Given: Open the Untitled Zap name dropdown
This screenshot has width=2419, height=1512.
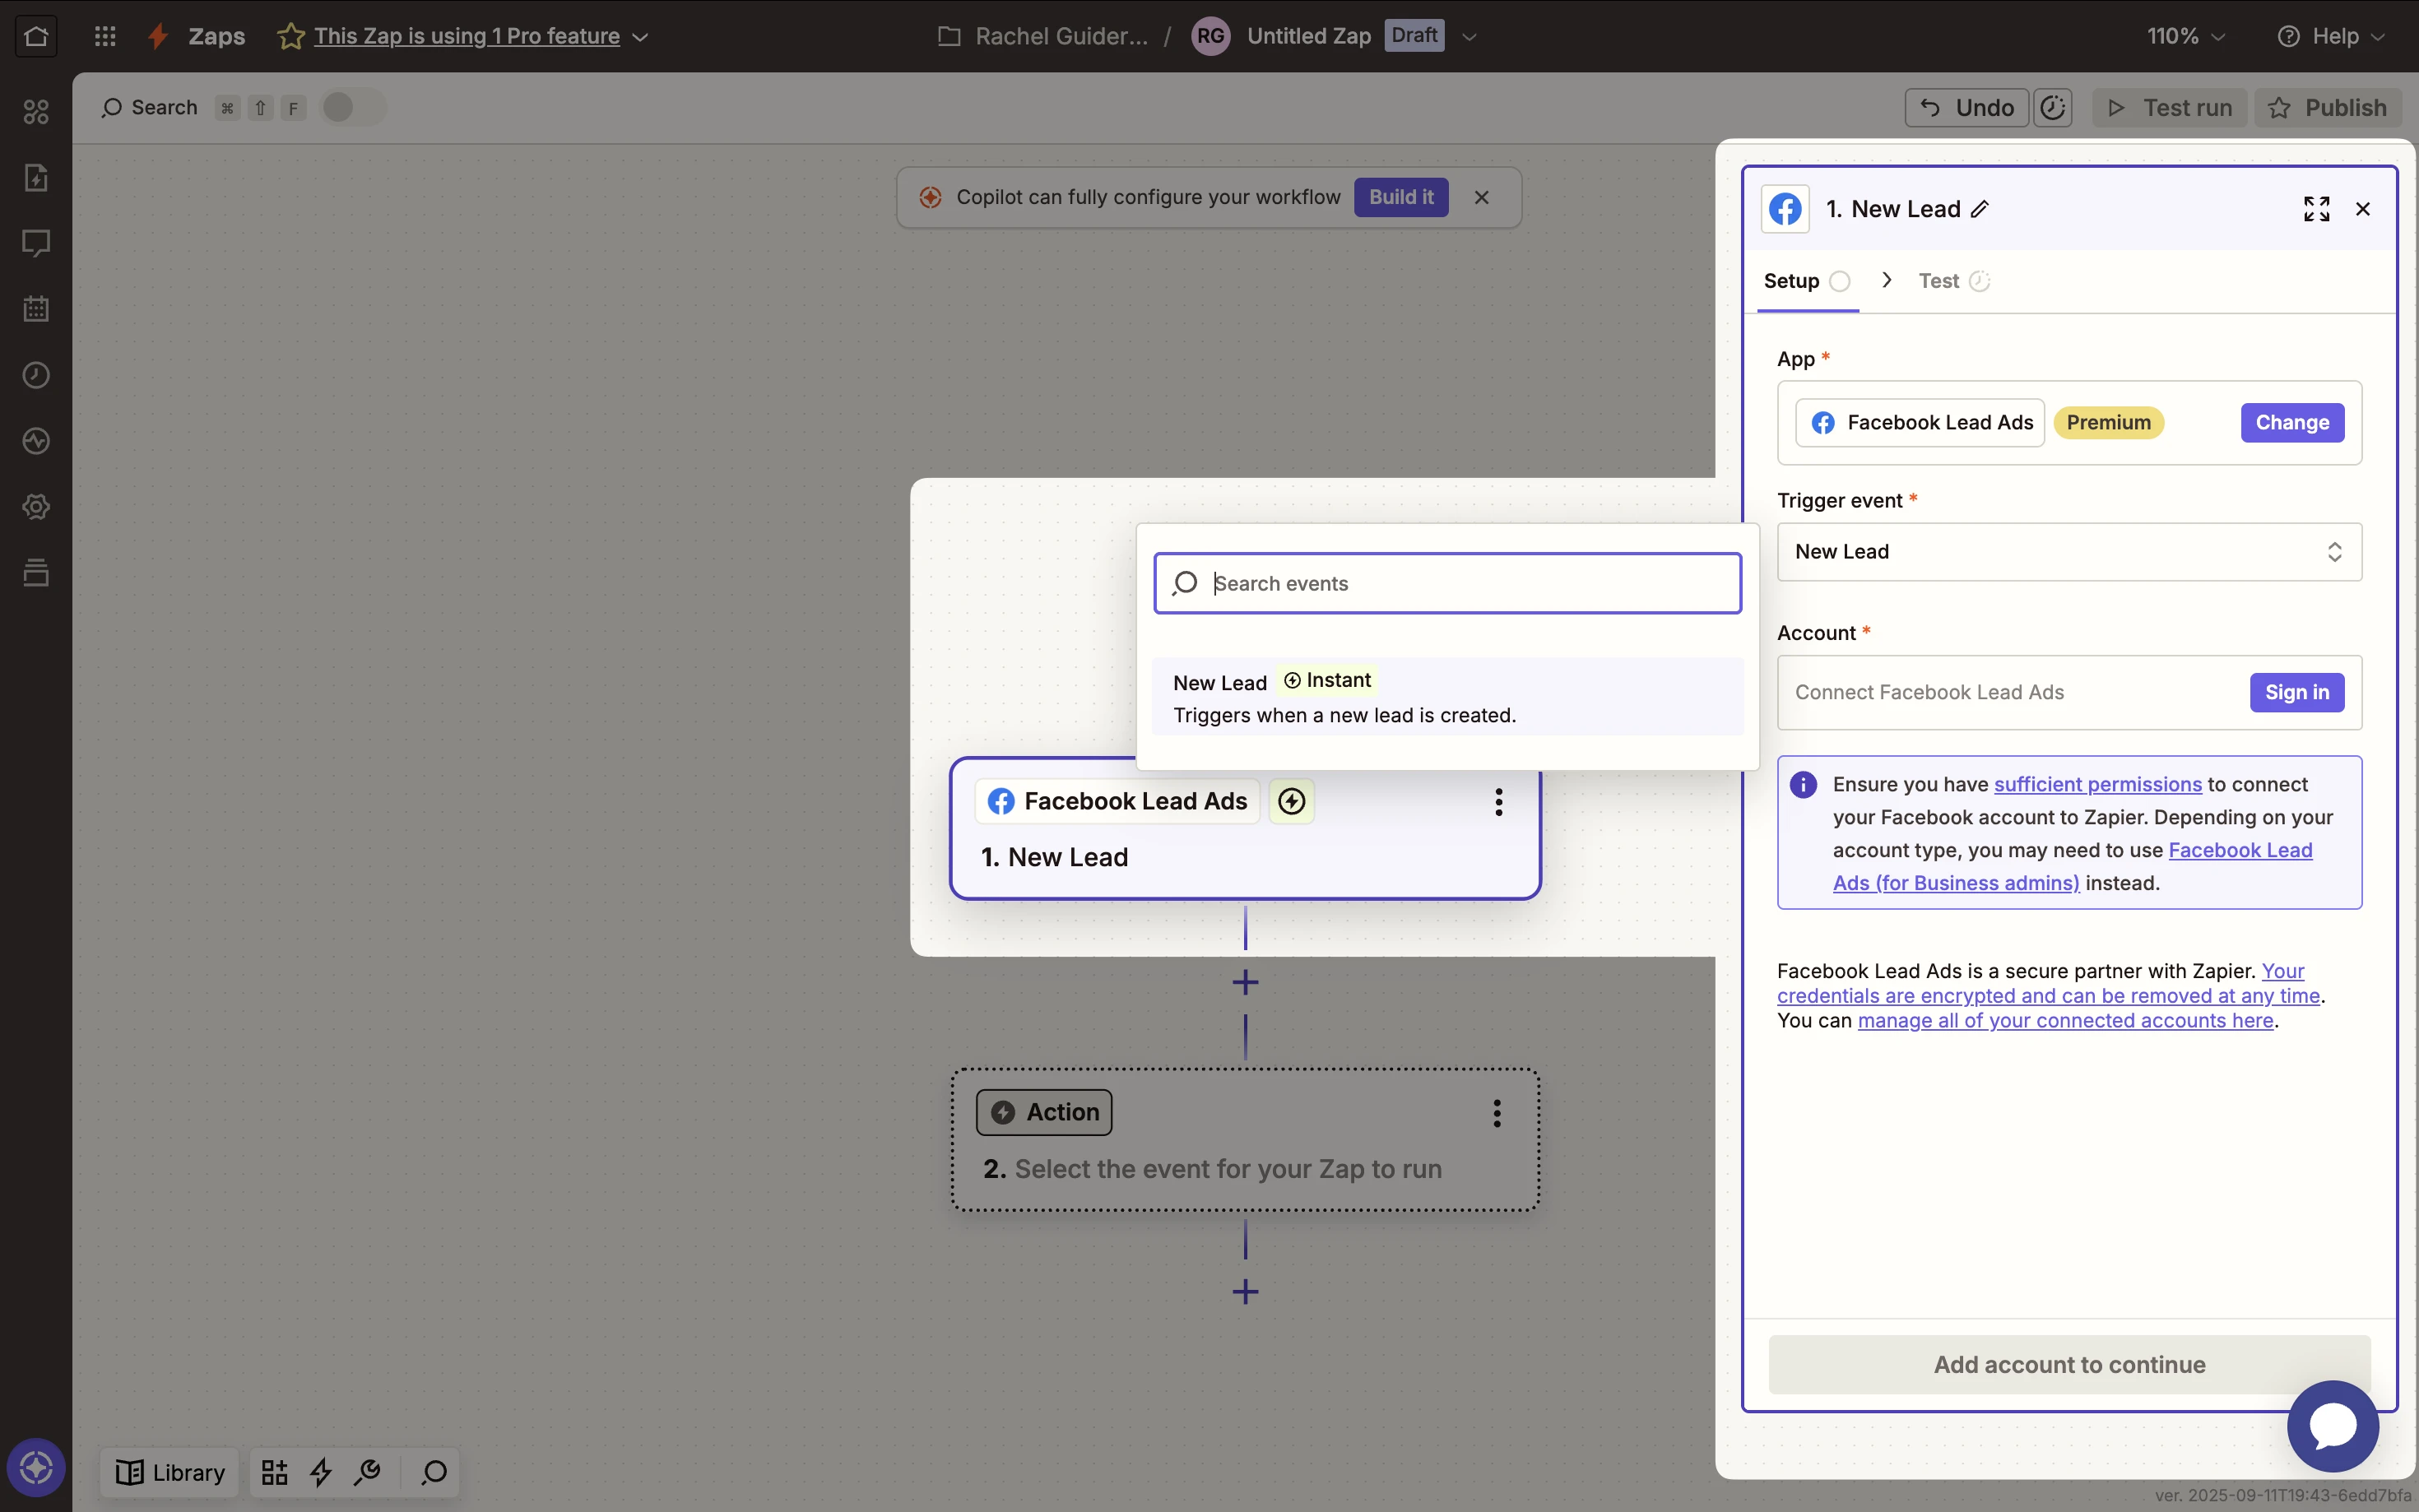Looking at the screenshot, I should [1469, 37].
